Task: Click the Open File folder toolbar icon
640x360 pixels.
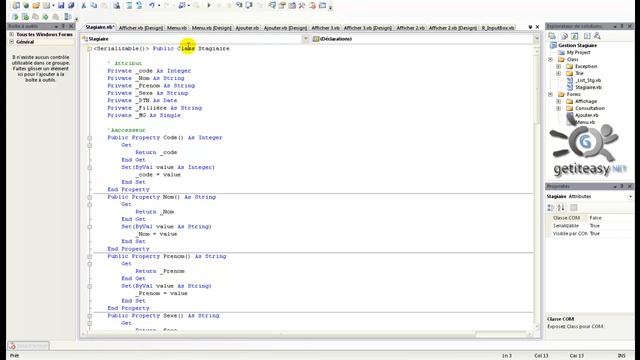Action: (36, 5)
